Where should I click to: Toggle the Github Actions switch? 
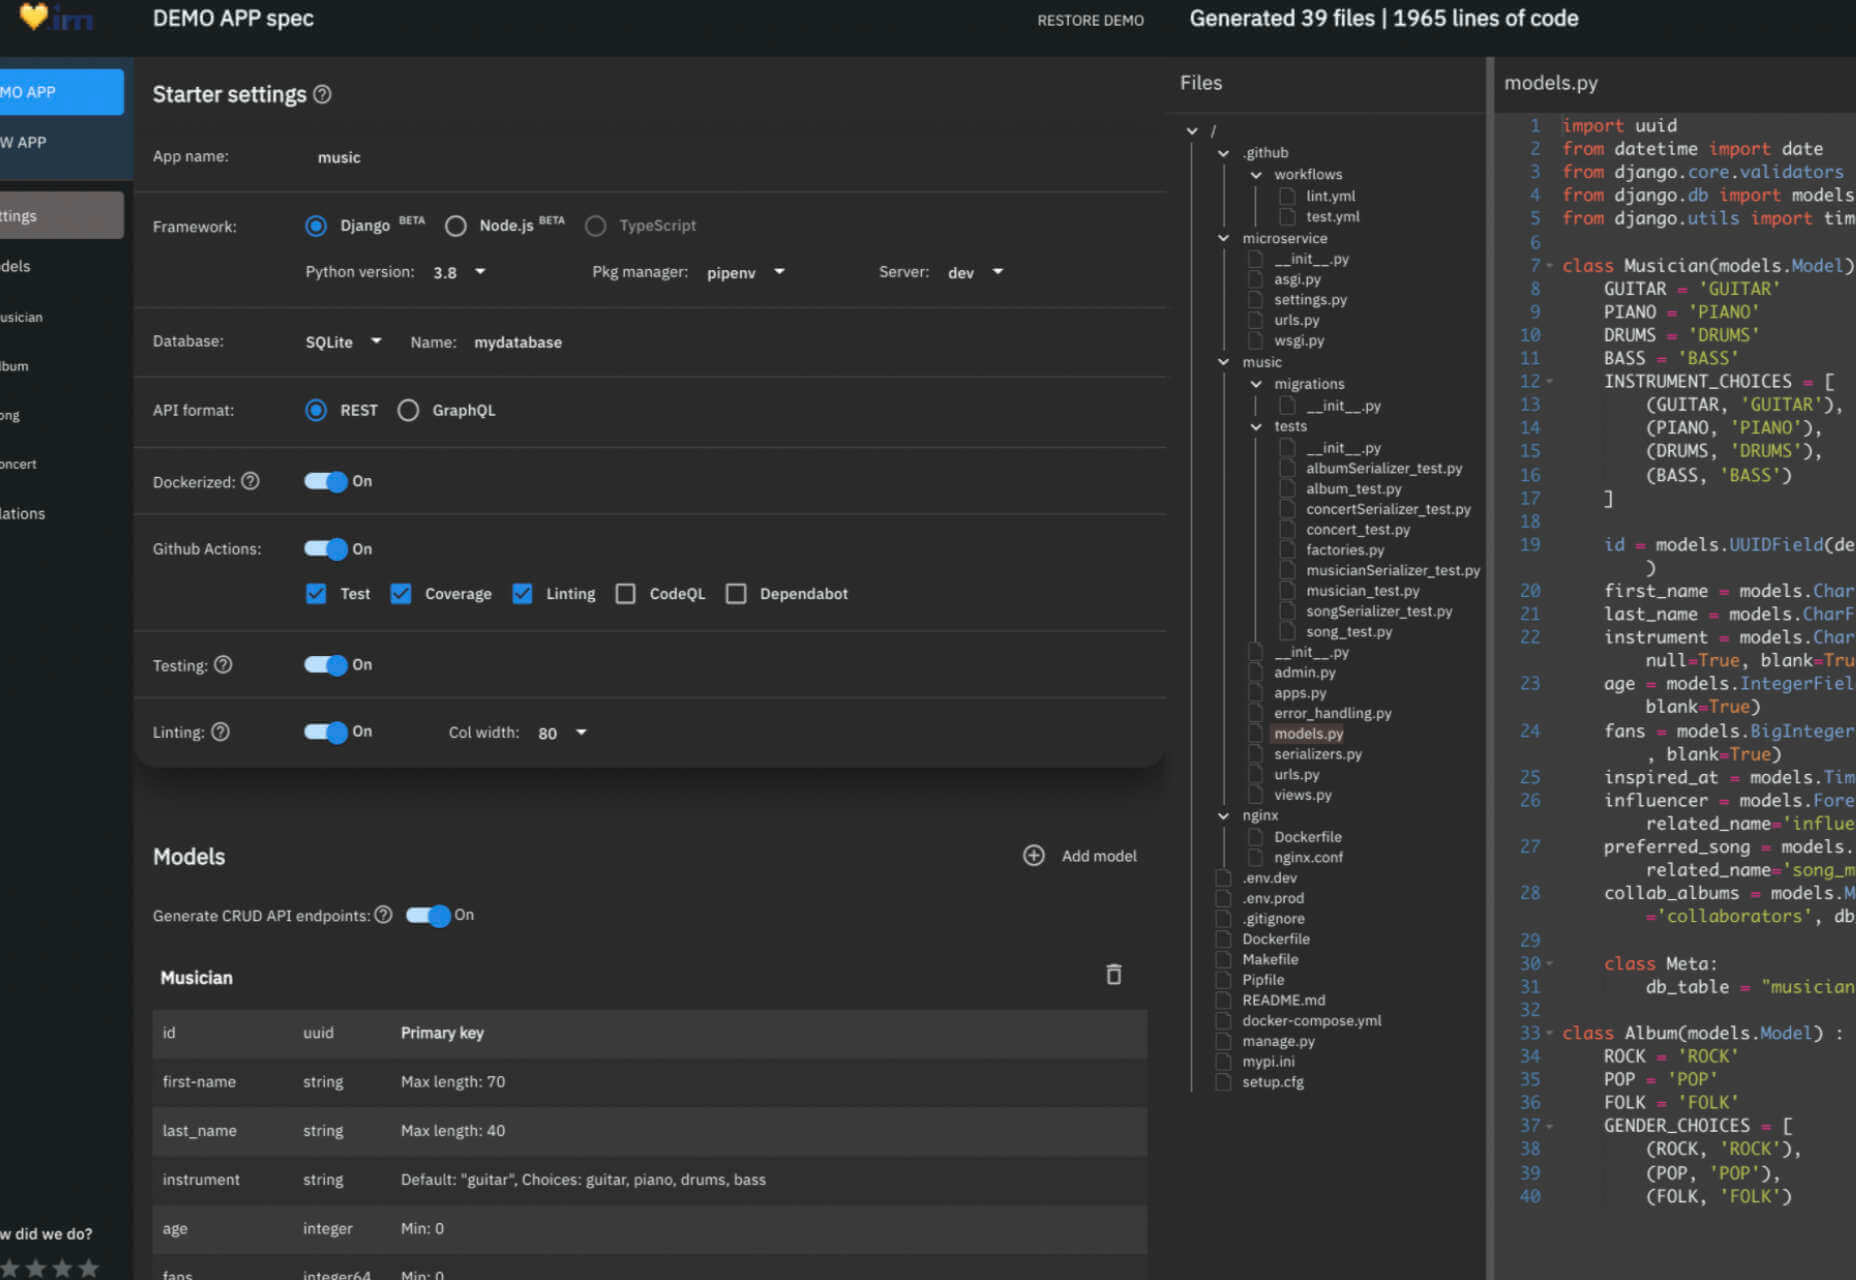coord(326,549)
